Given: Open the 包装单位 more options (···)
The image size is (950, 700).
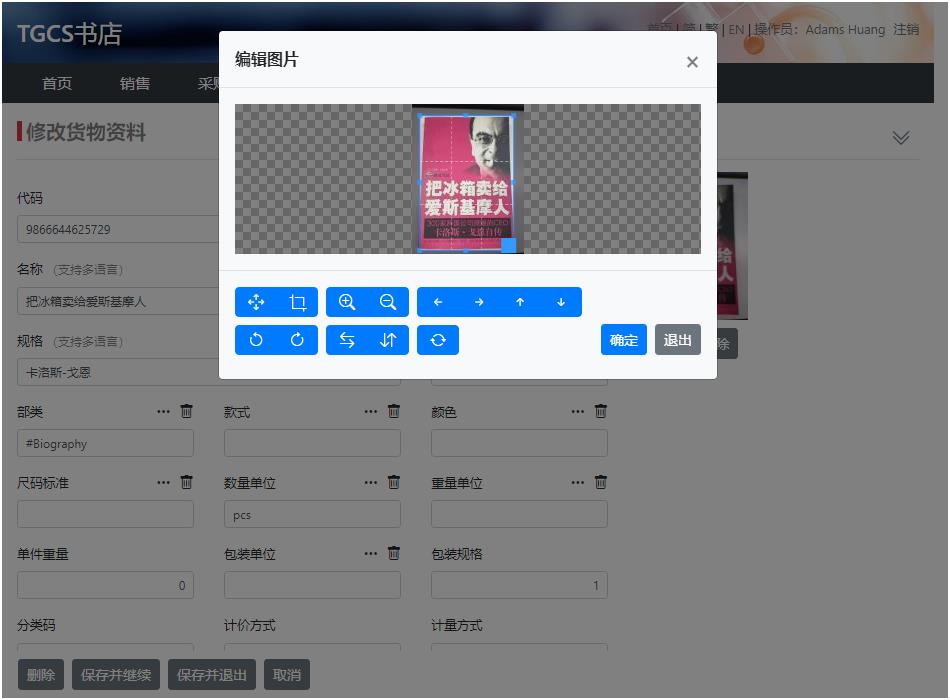Looking at the screenshot, I should coord(371,553).
